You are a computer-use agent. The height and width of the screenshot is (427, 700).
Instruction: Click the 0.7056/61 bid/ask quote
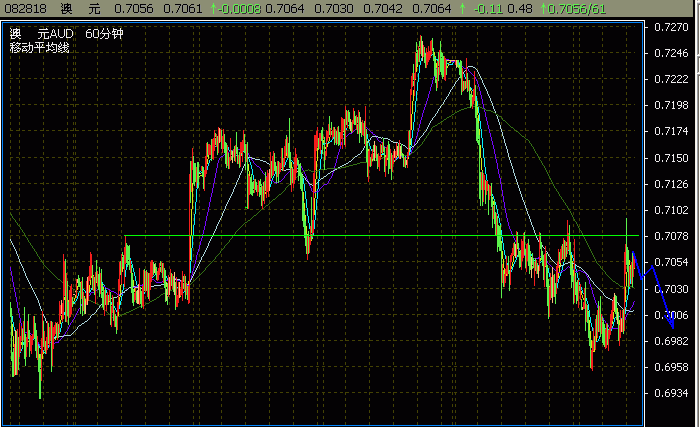tap(577, 8)
